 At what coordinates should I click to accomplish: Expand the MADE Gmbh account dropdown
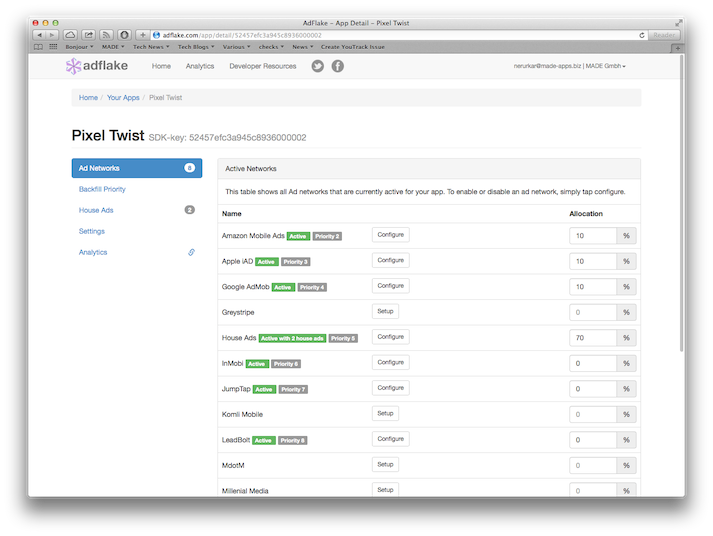tap(606, 66)
